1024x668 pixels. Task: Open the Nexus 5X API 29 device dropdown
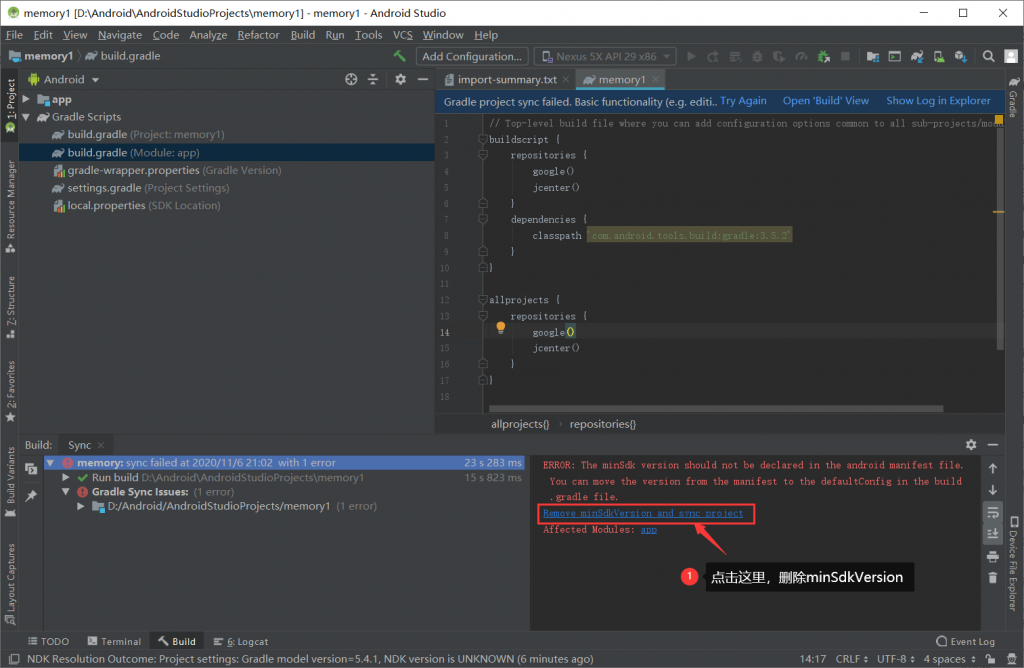(605, 57)
